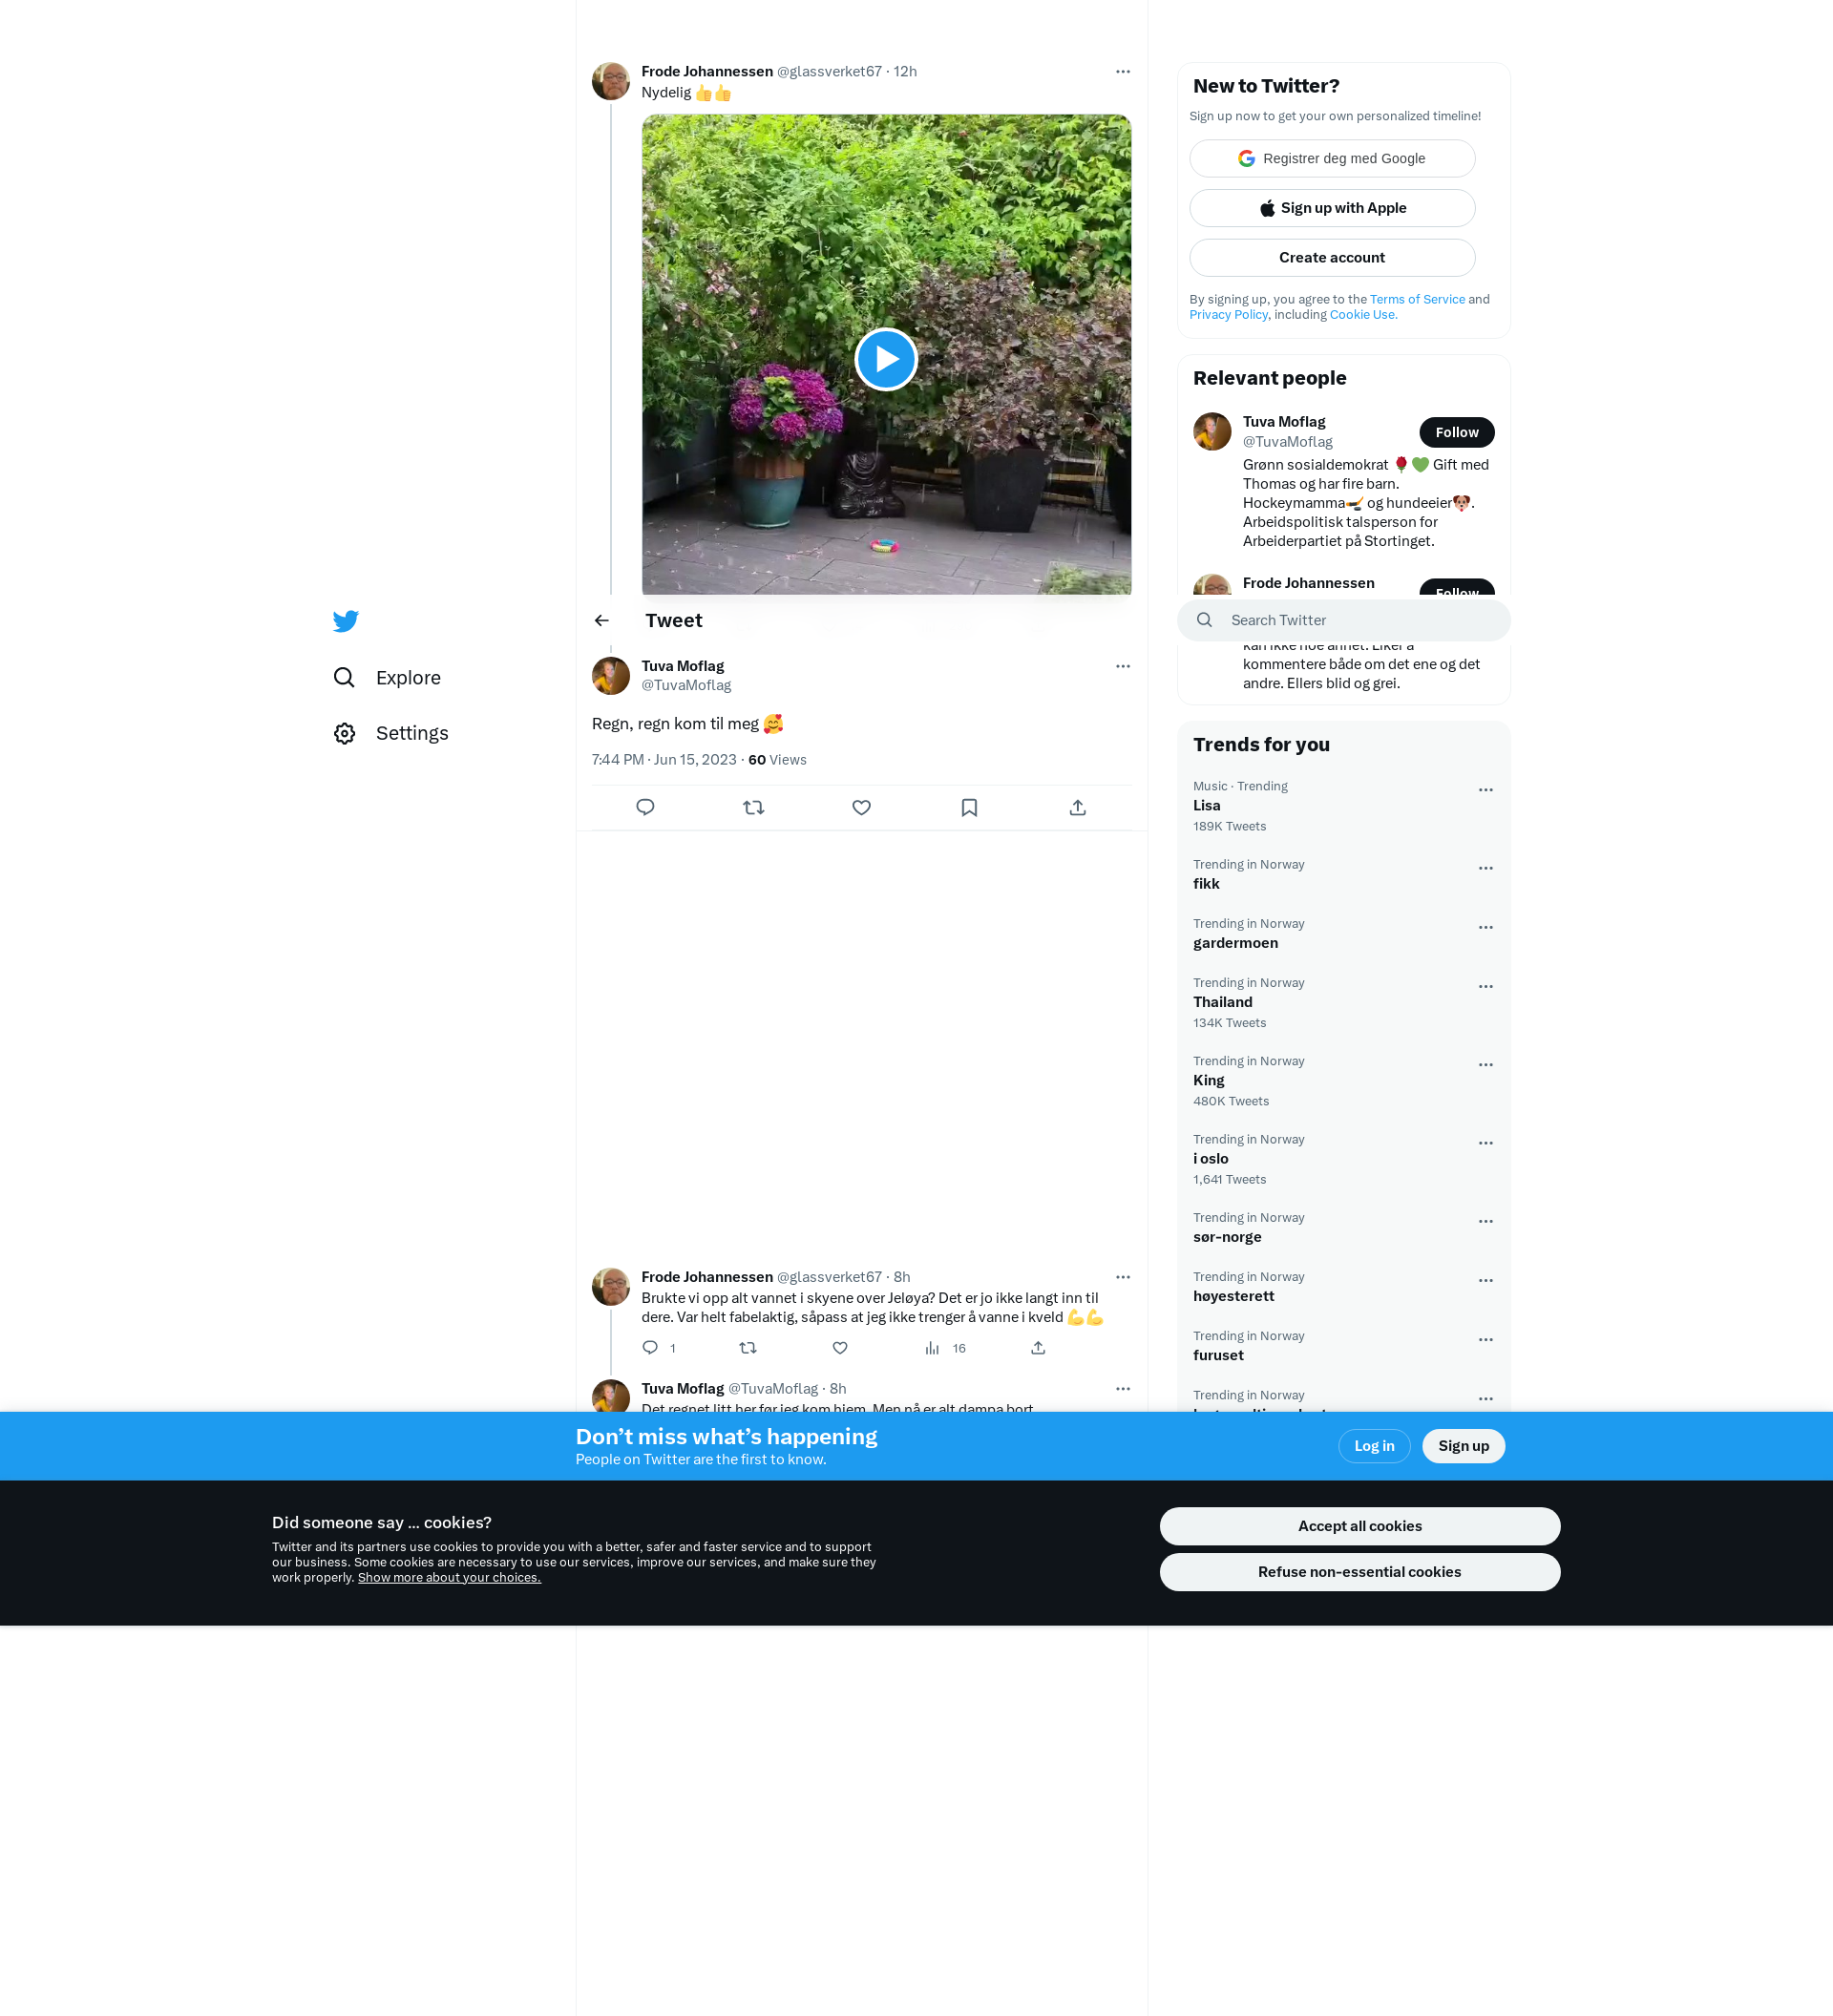1833x2016 pixels.
Task: Open more options on Tuva's 8h reply
Action: pos(1122,1390)
